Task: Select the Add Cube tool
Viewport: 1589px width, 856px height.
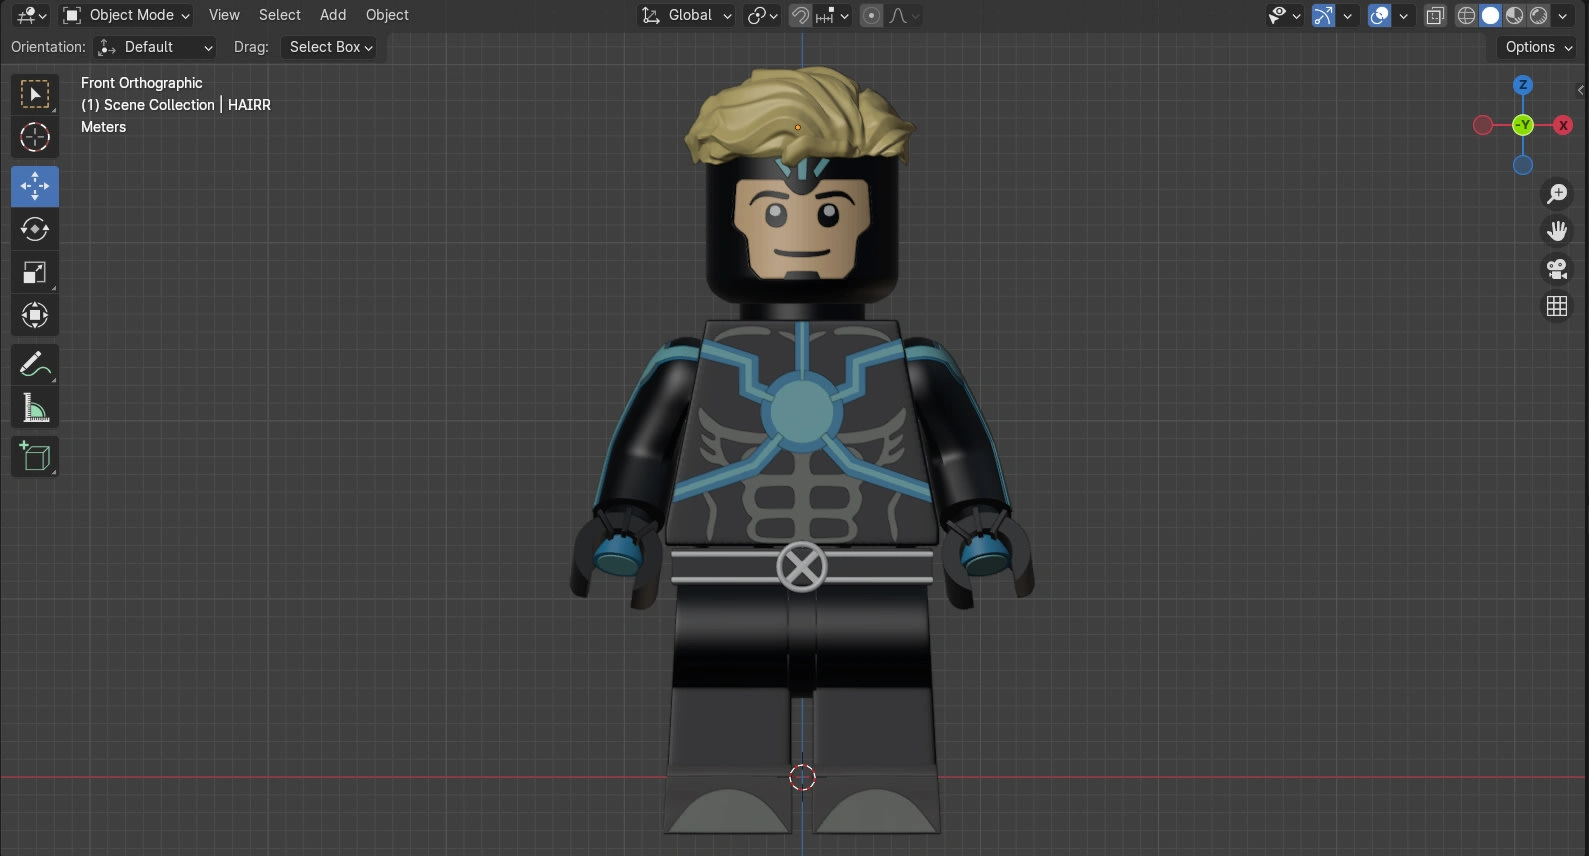Action: [35, 457]
